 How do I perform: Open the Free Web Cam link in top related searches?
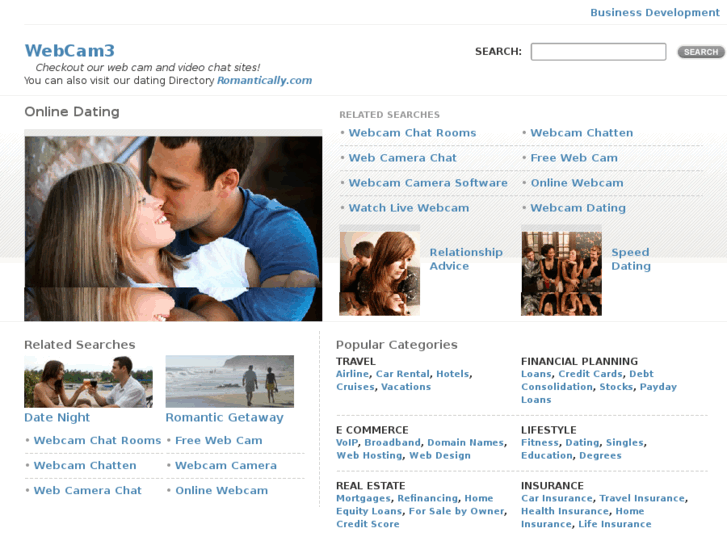click(574, 158)
